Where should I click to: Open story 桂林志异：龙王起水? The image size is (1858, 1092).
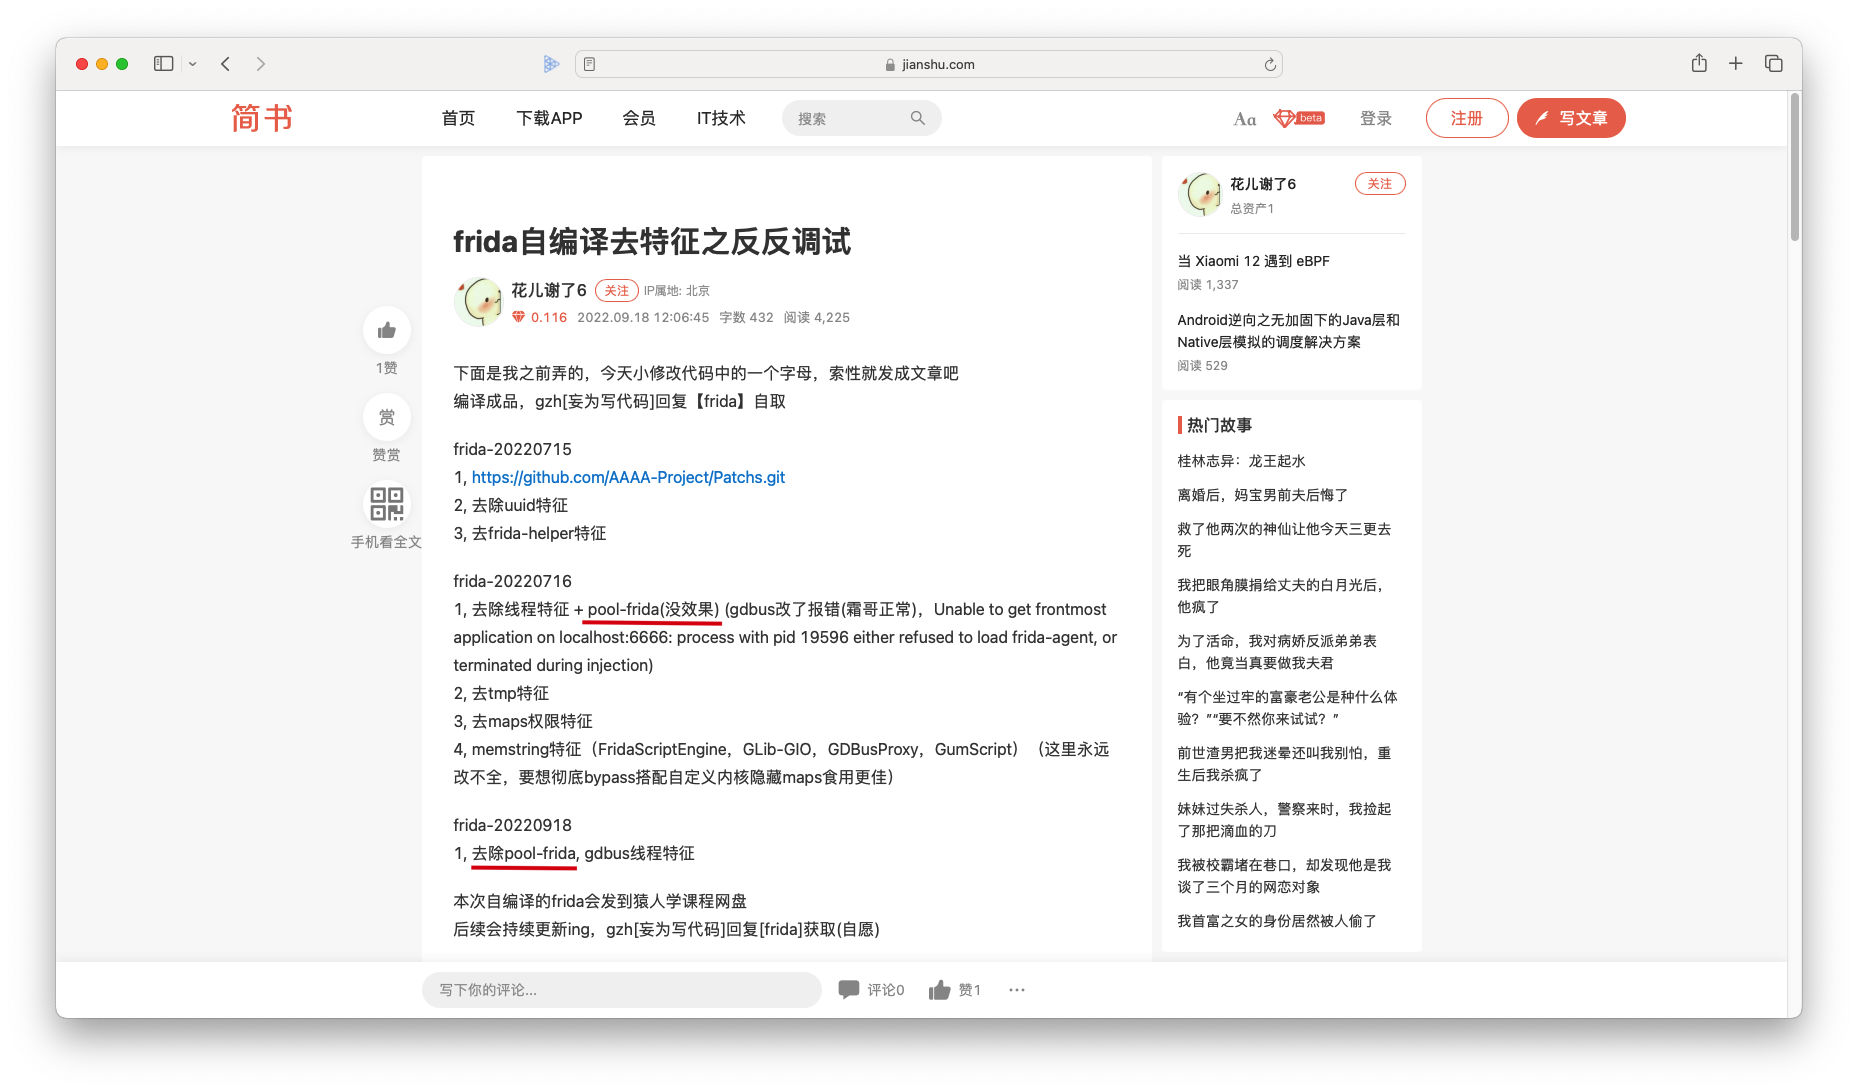coord(1241,461)
